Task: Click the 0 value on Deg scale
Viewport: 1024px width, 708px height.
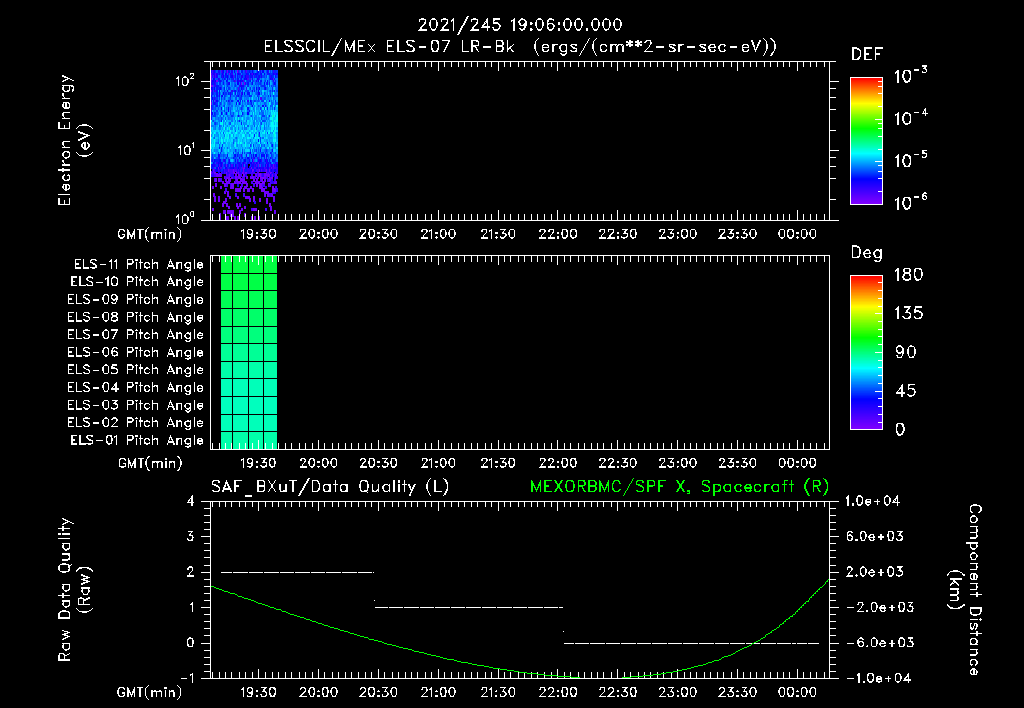Action: pyautogui.click(x=900, y=429)
